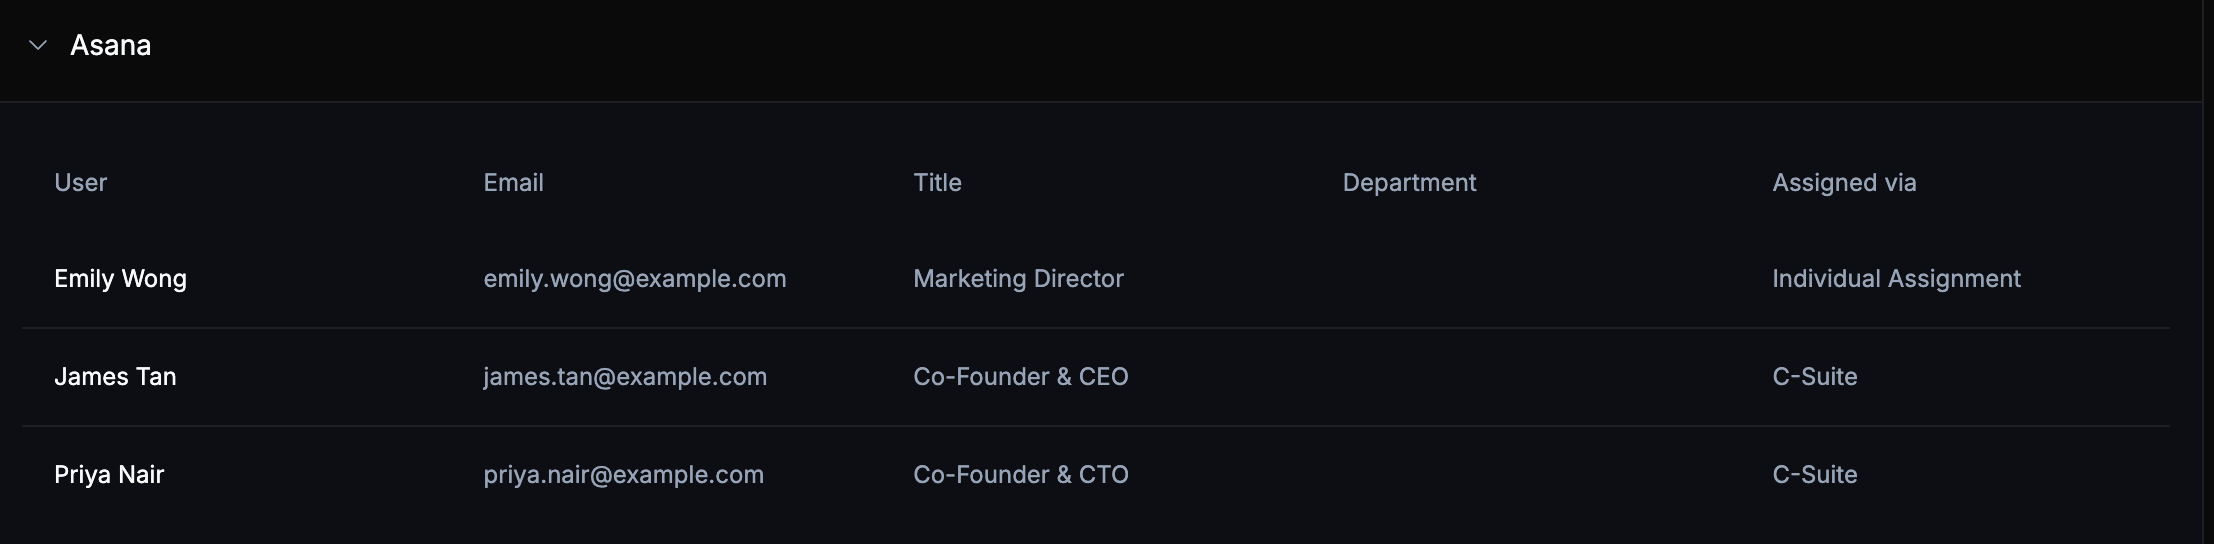Click james.tan@example.com email
Viewport: 2214px width, 544px height.
point(625,376)
